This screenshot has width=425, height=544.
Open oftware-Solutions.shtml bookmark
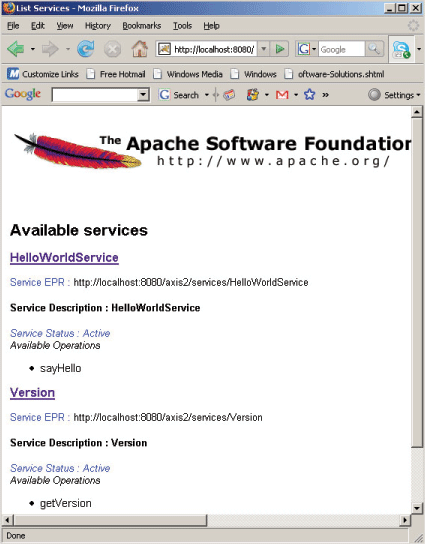tap(334, 74)
